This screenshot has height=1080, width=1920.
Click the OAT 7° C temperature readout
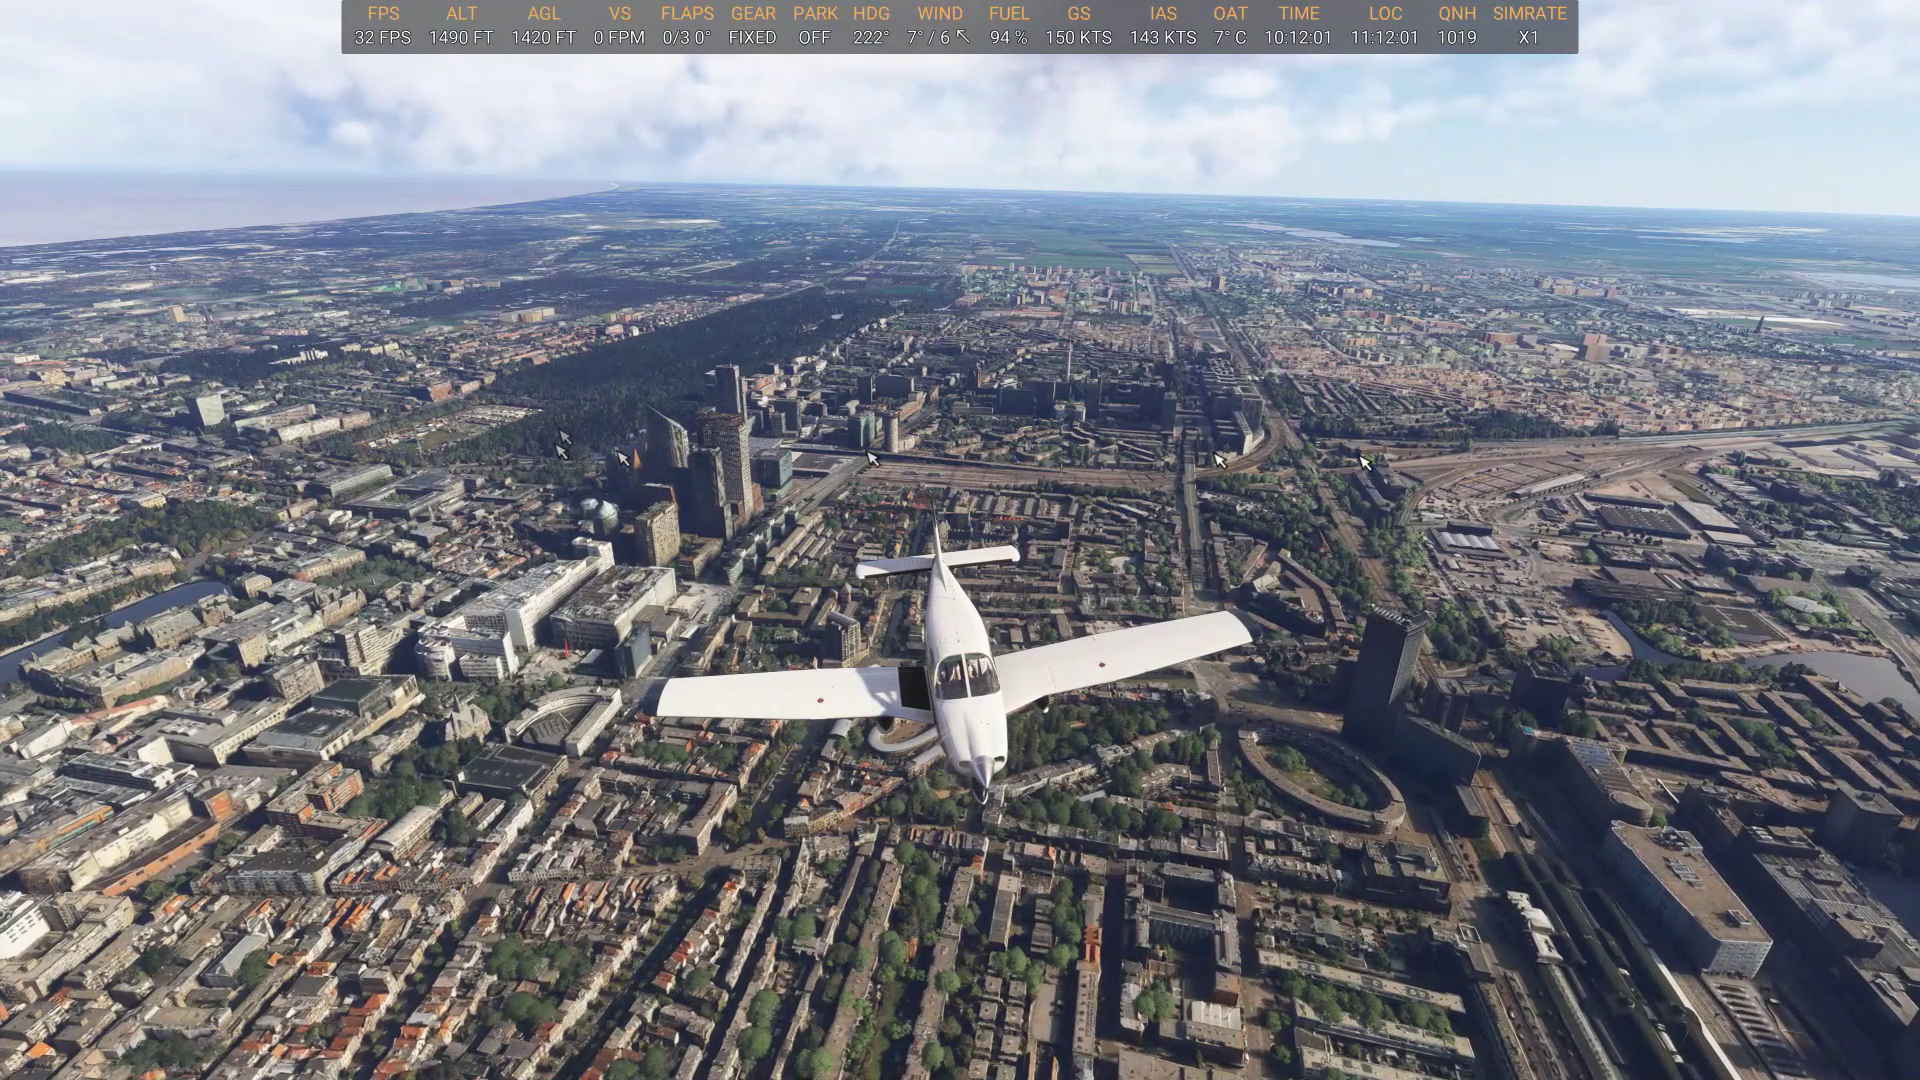(x=1230, y=37)
